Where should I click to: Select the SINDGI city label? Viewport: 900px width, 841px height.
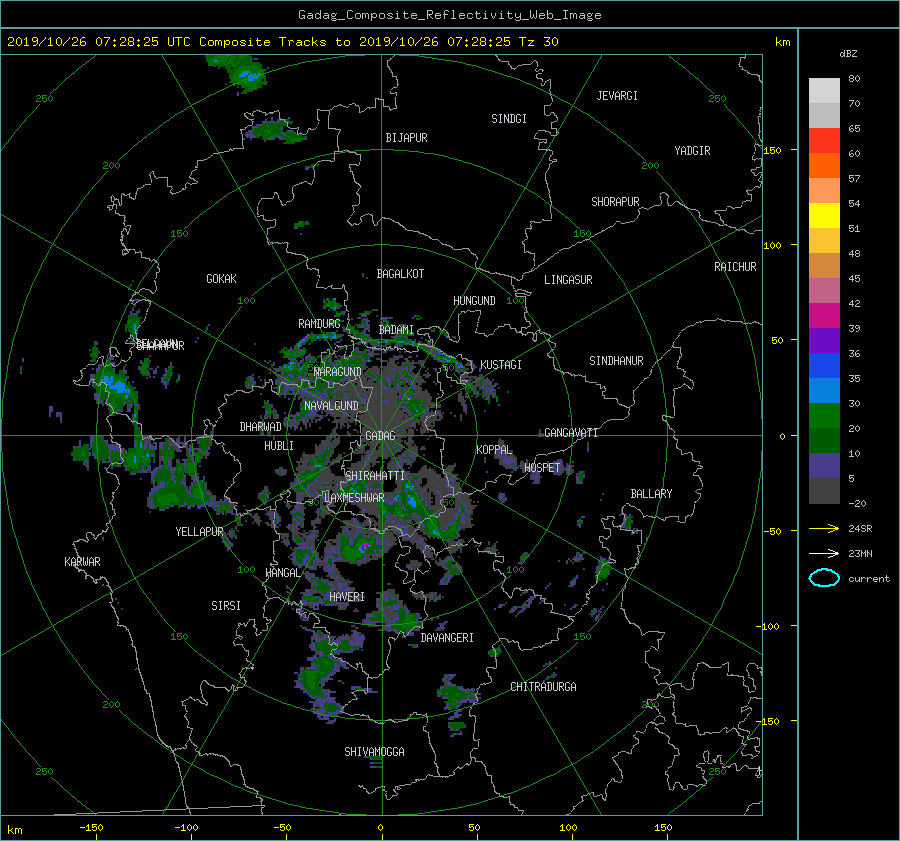[x=509, y=119]
